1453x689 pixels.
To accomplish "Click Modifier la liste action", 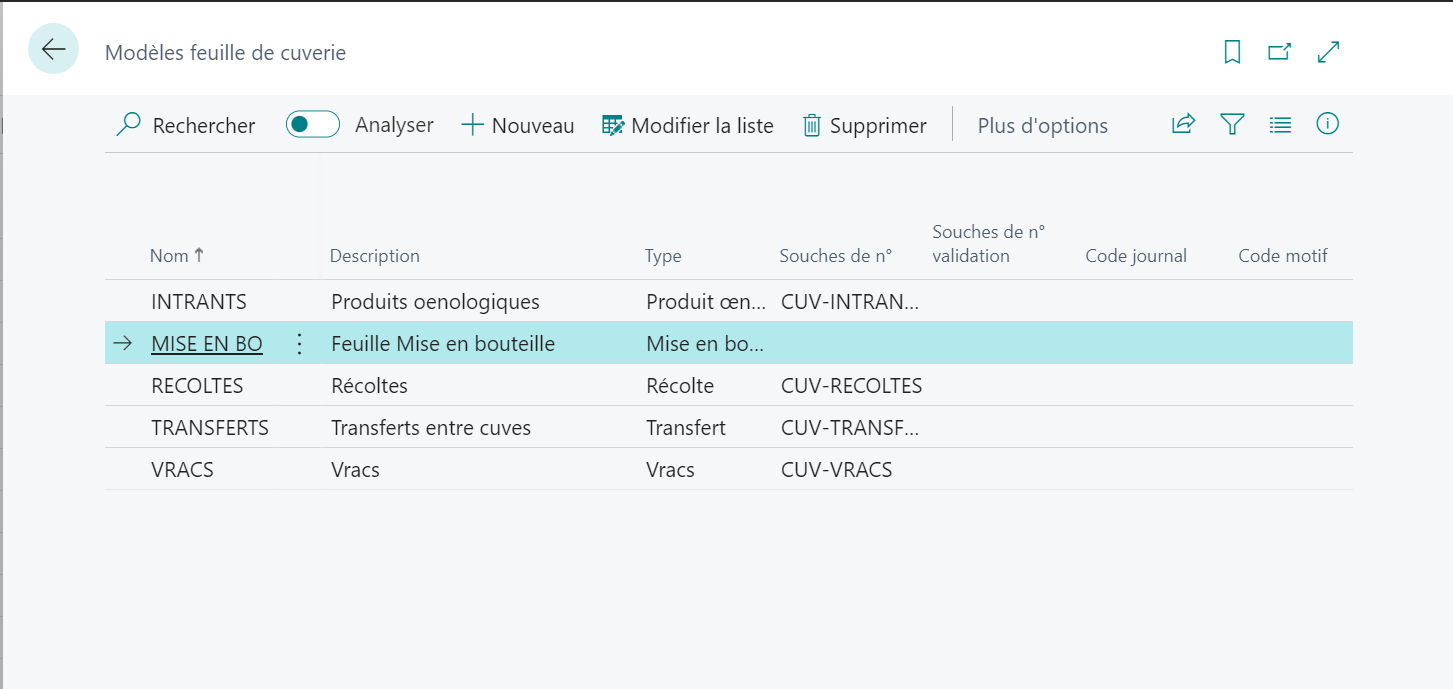I will coord(688,126).
